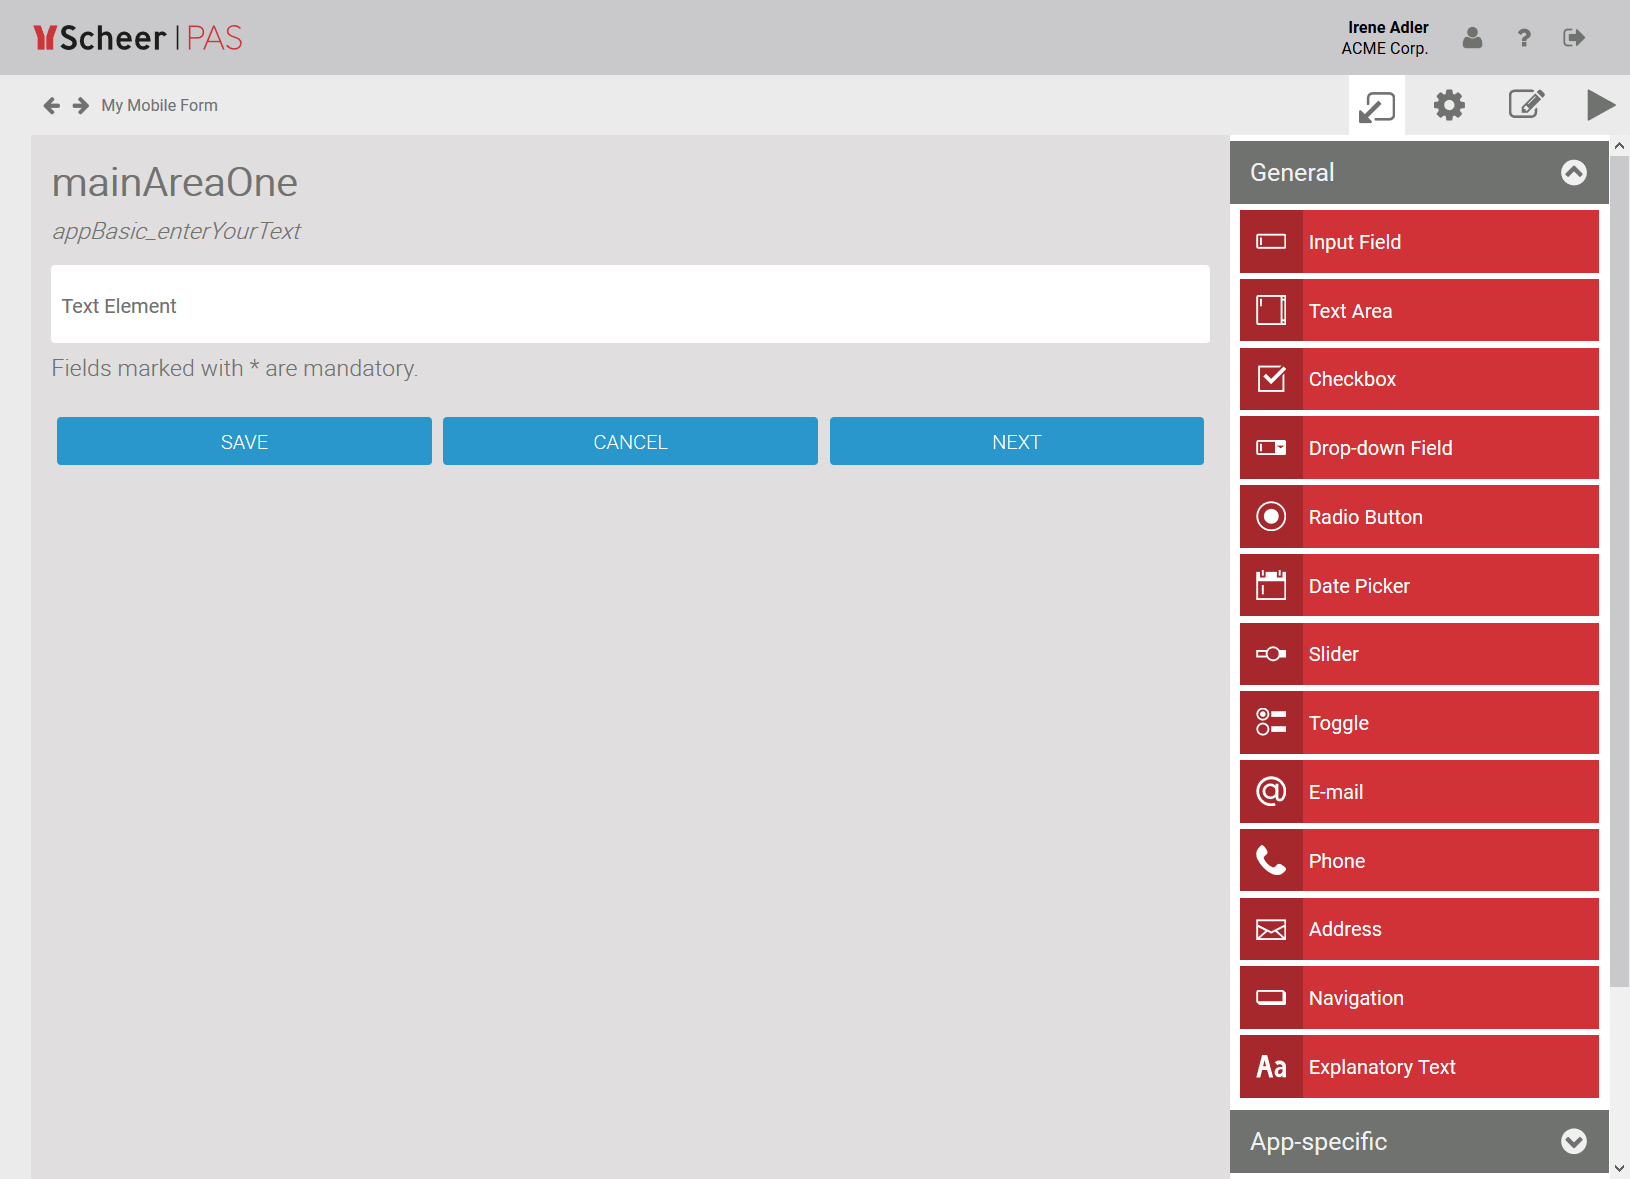Expand the App-specific section

click(1573, 1141)
